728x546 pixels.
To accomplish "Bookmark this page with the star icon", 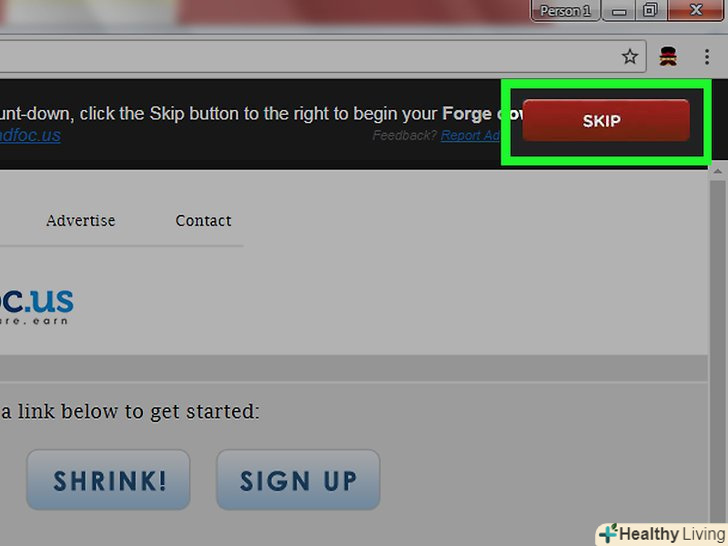I will coord(630,57).
